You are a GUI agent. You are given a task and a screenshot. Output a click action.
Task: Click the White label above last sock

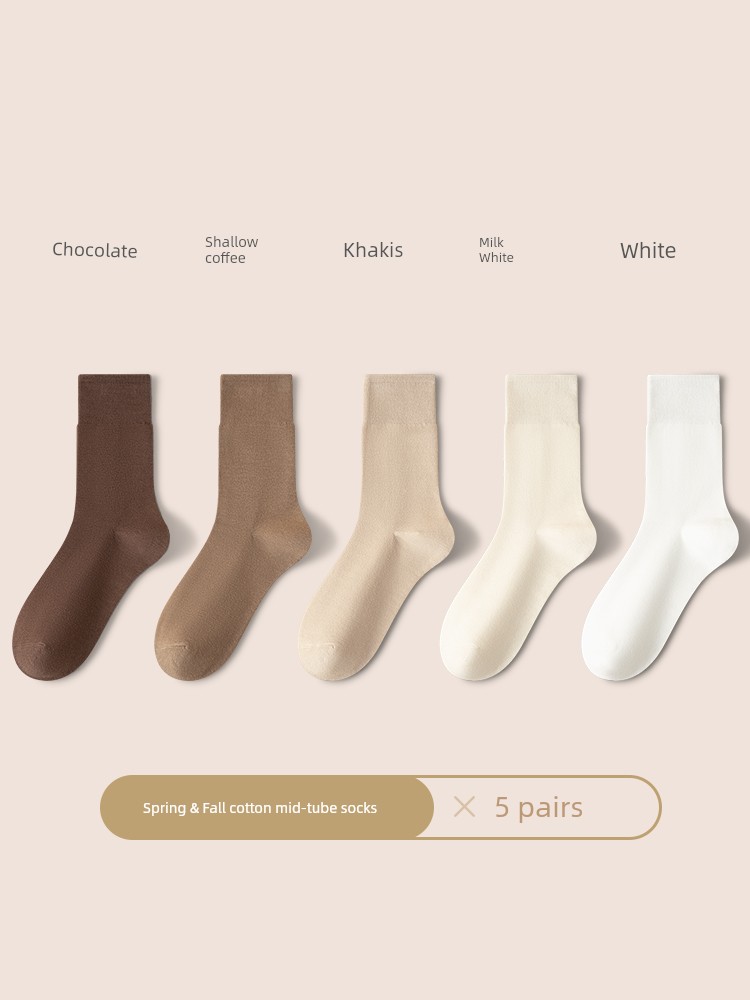click(x=648, y=250)
